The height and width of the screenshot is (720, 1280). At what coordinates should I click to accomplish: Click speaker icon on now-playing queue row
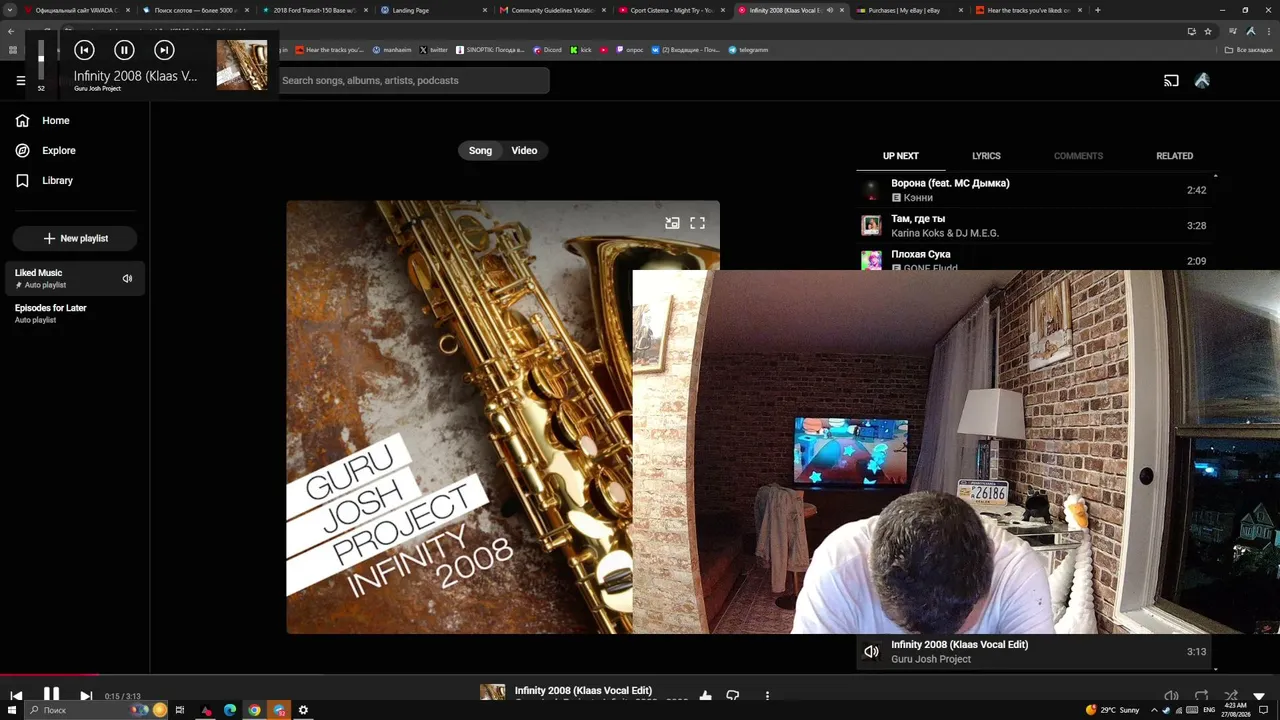[872, 652]
